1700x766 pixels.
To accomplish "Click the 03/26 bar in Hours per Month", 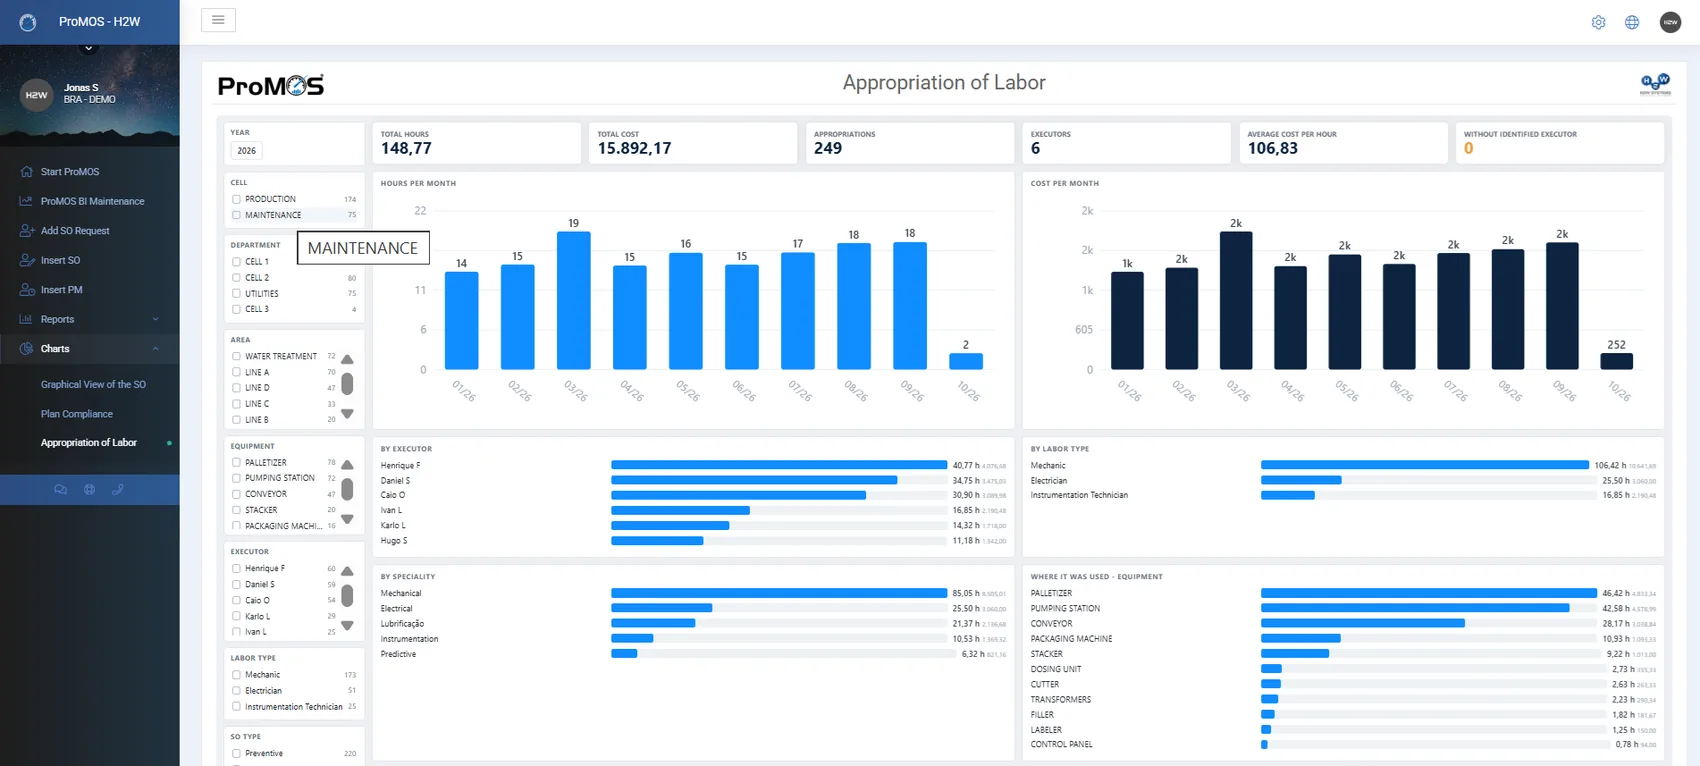I will click(x=573, y=301).
